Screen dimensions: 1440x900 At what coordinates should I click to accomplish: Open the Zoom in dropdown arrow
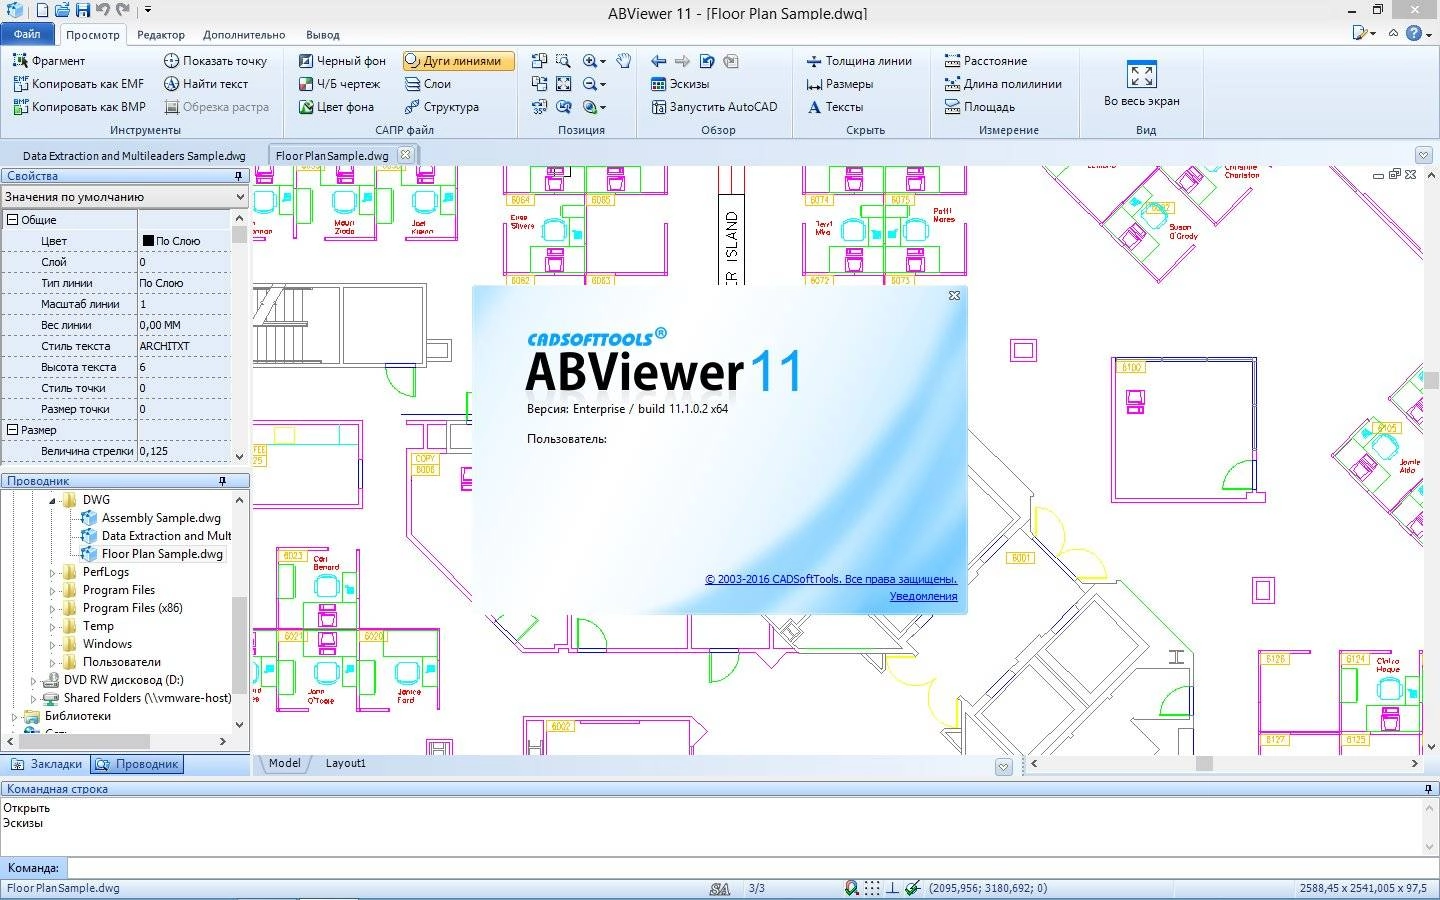[x=603, y=62]
